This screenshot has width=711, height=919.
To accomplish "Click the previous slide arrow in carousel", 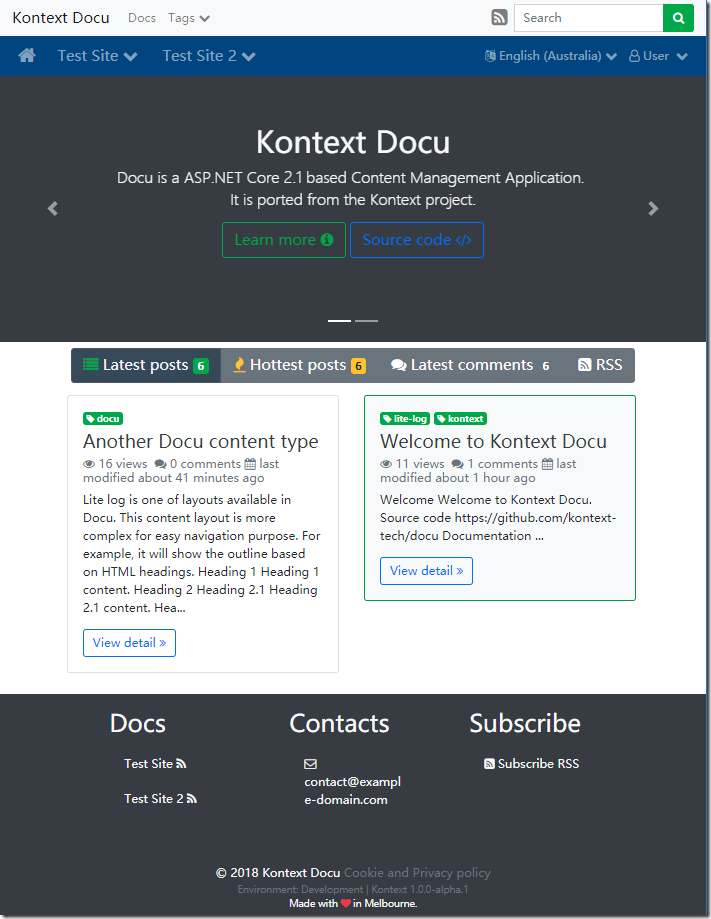I will click(x=53, y=209).
